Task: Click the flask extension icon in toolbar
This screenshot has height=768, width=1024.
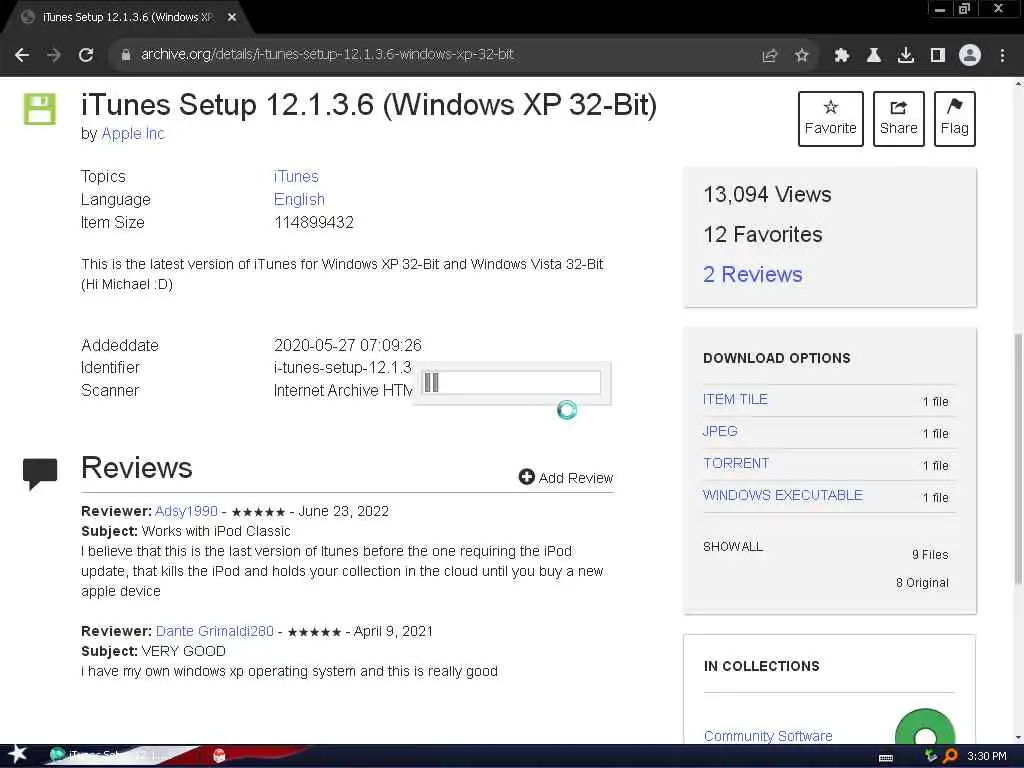Action: point(874,56)
